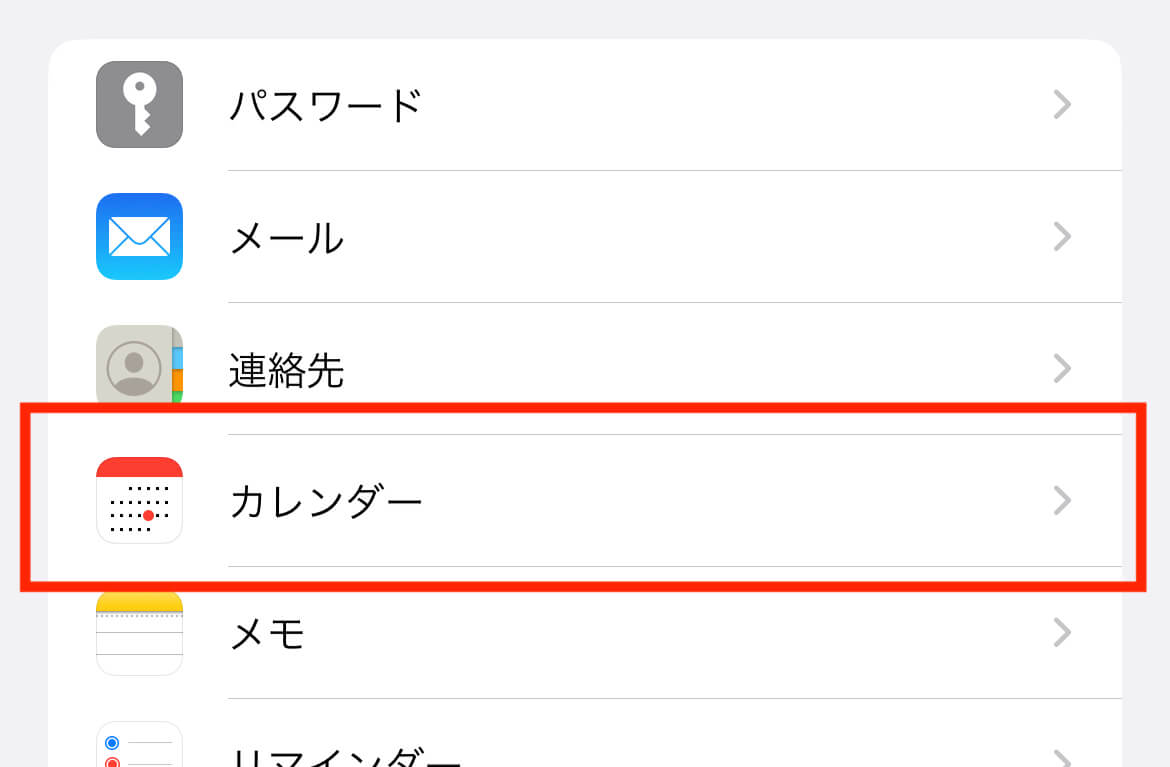Viewport: 1170px width, 767px height.
Task: Click the chevron beside 連絡先
Action: click(1062, 369)
